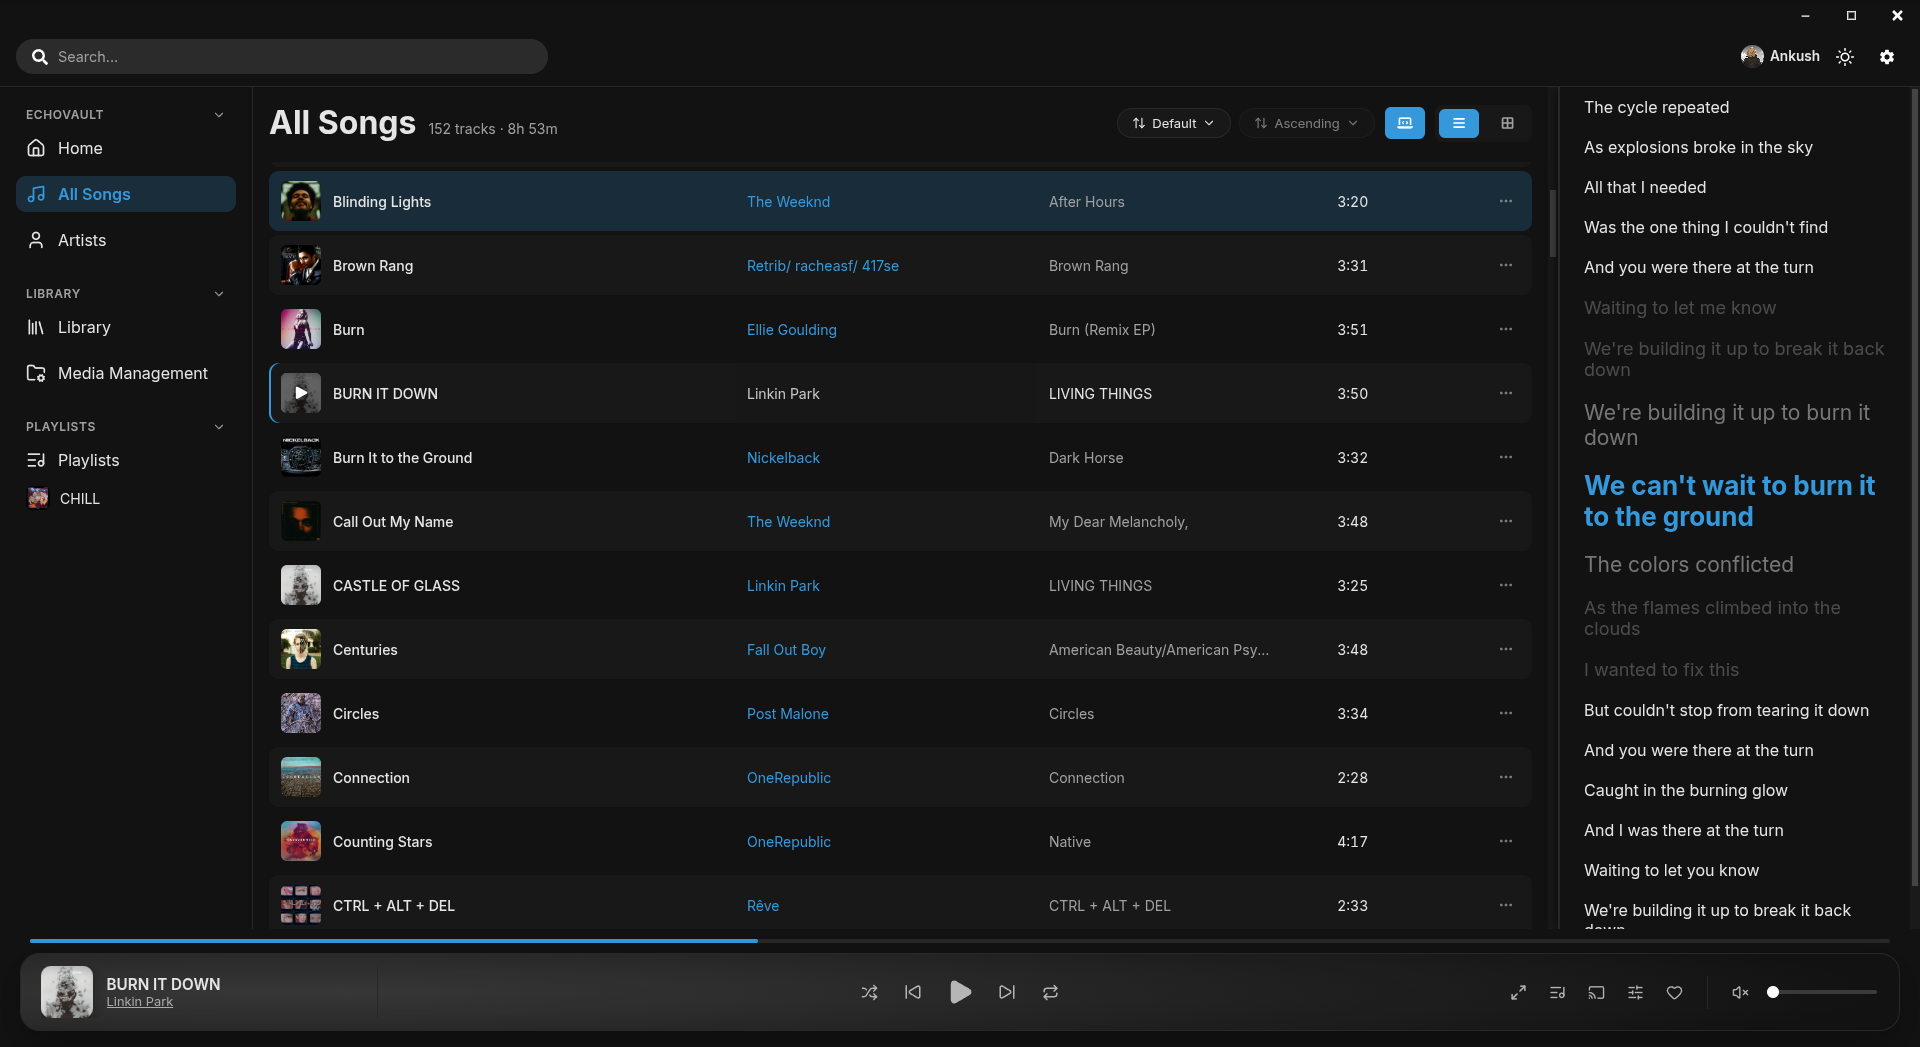Open more options for Call Out My Name

click(1505, 521)
